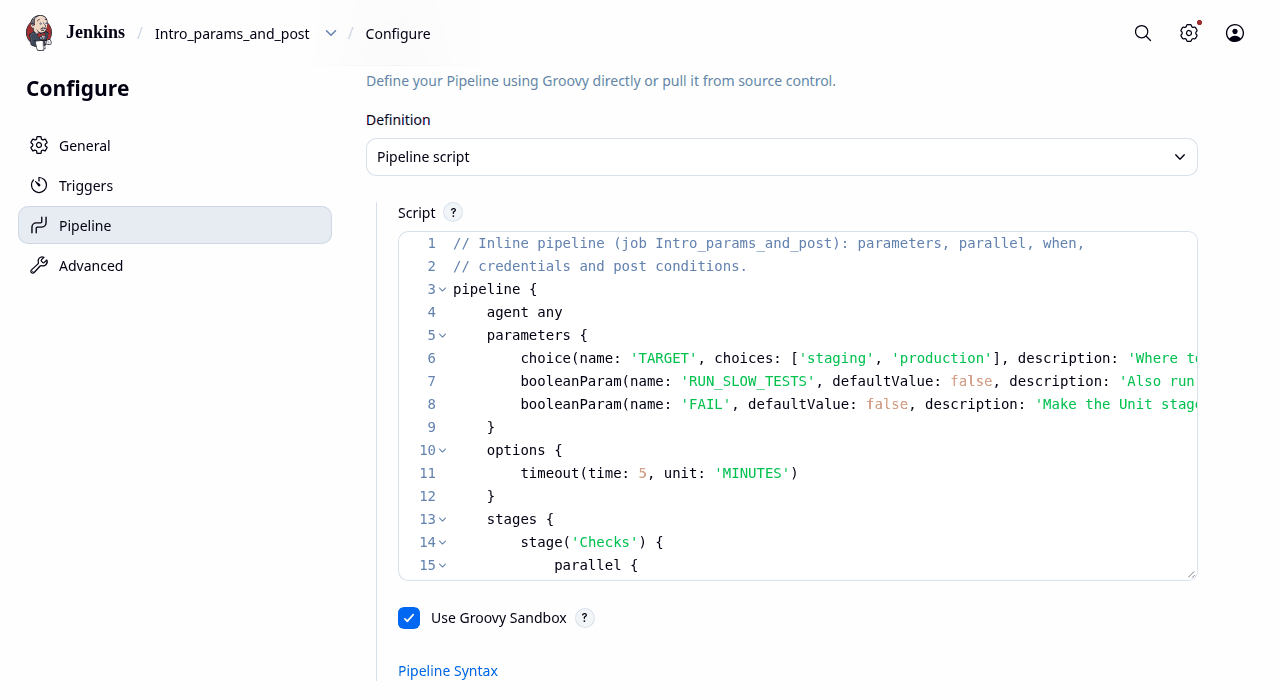1280x700 pixels.
Task: Click the Definition label
Action: pyautogui.click(x=398, y=120)
